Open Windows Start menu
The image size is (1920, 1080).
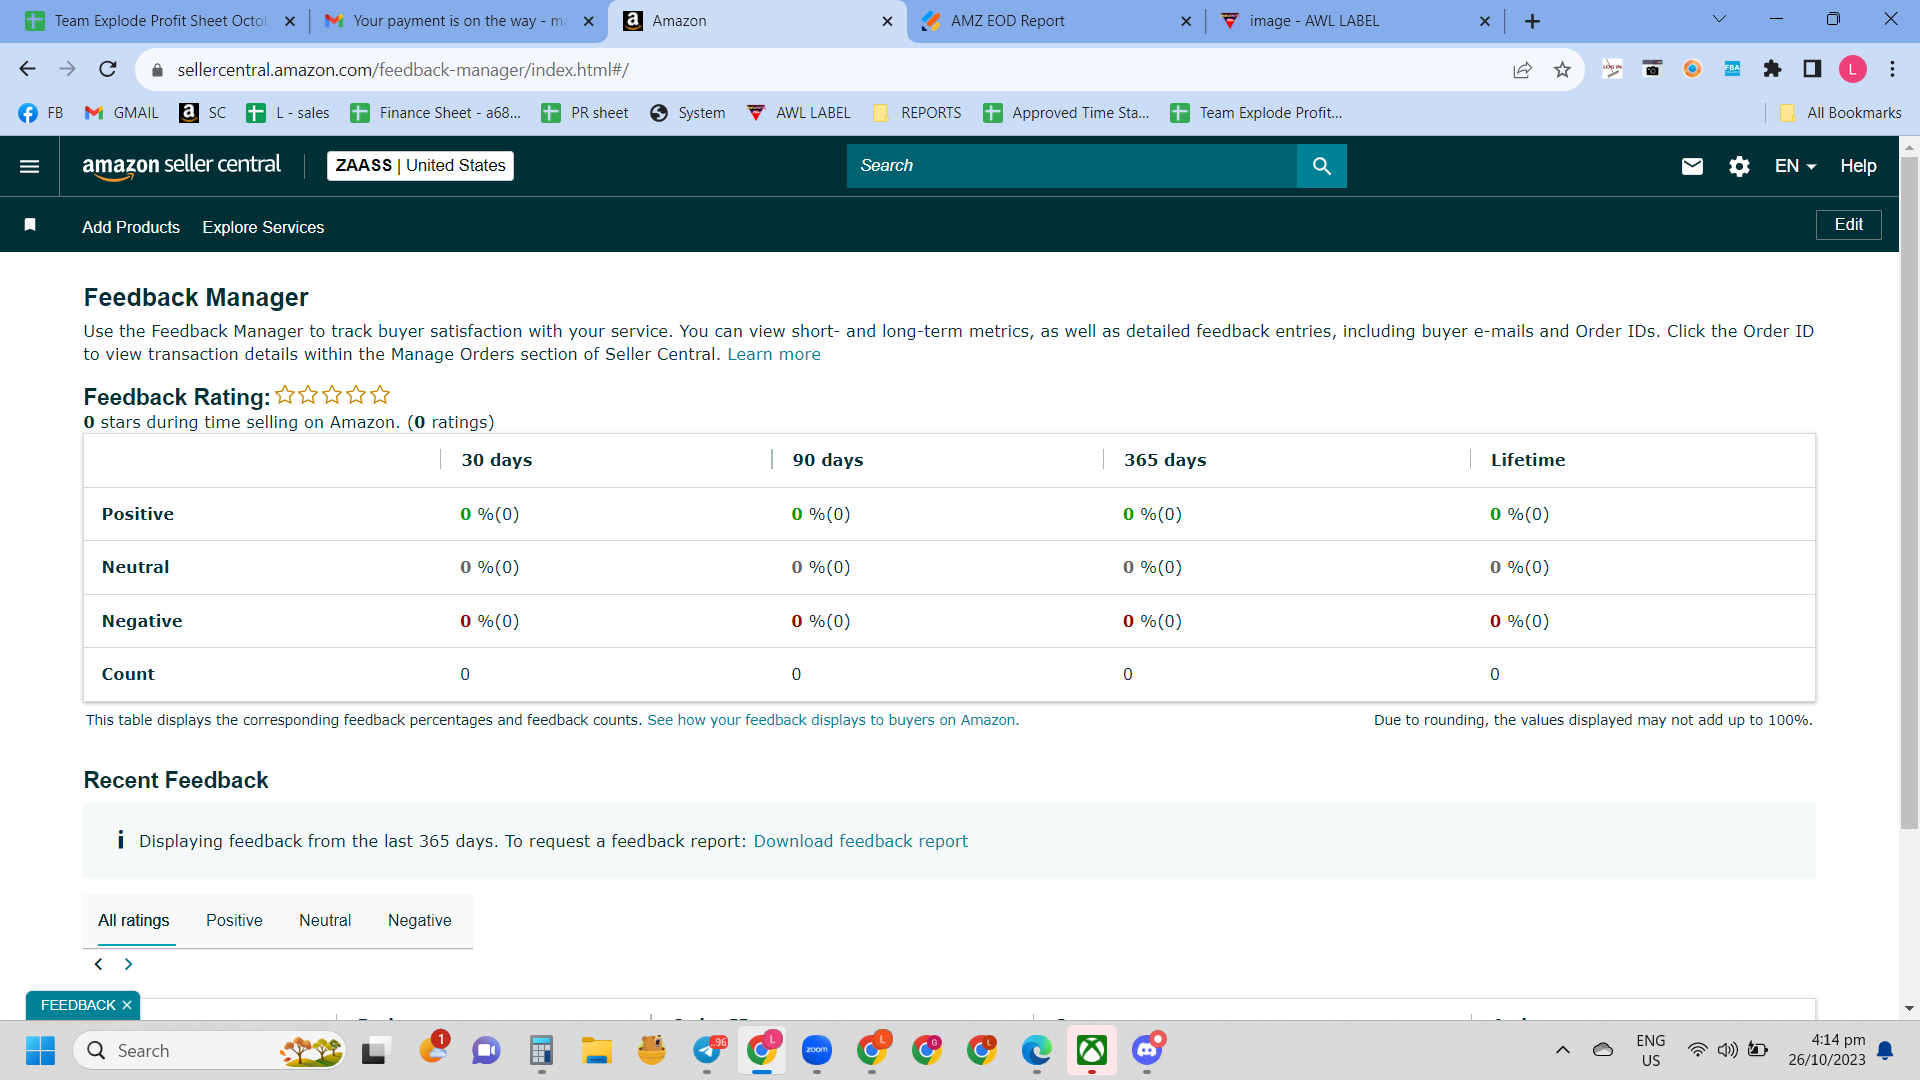coord(40,1051)
